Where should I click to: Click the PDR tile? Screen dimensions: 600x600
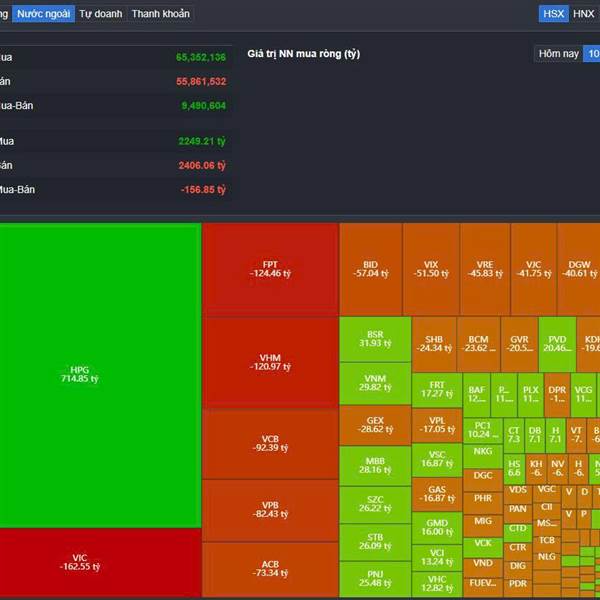point(518,588)
